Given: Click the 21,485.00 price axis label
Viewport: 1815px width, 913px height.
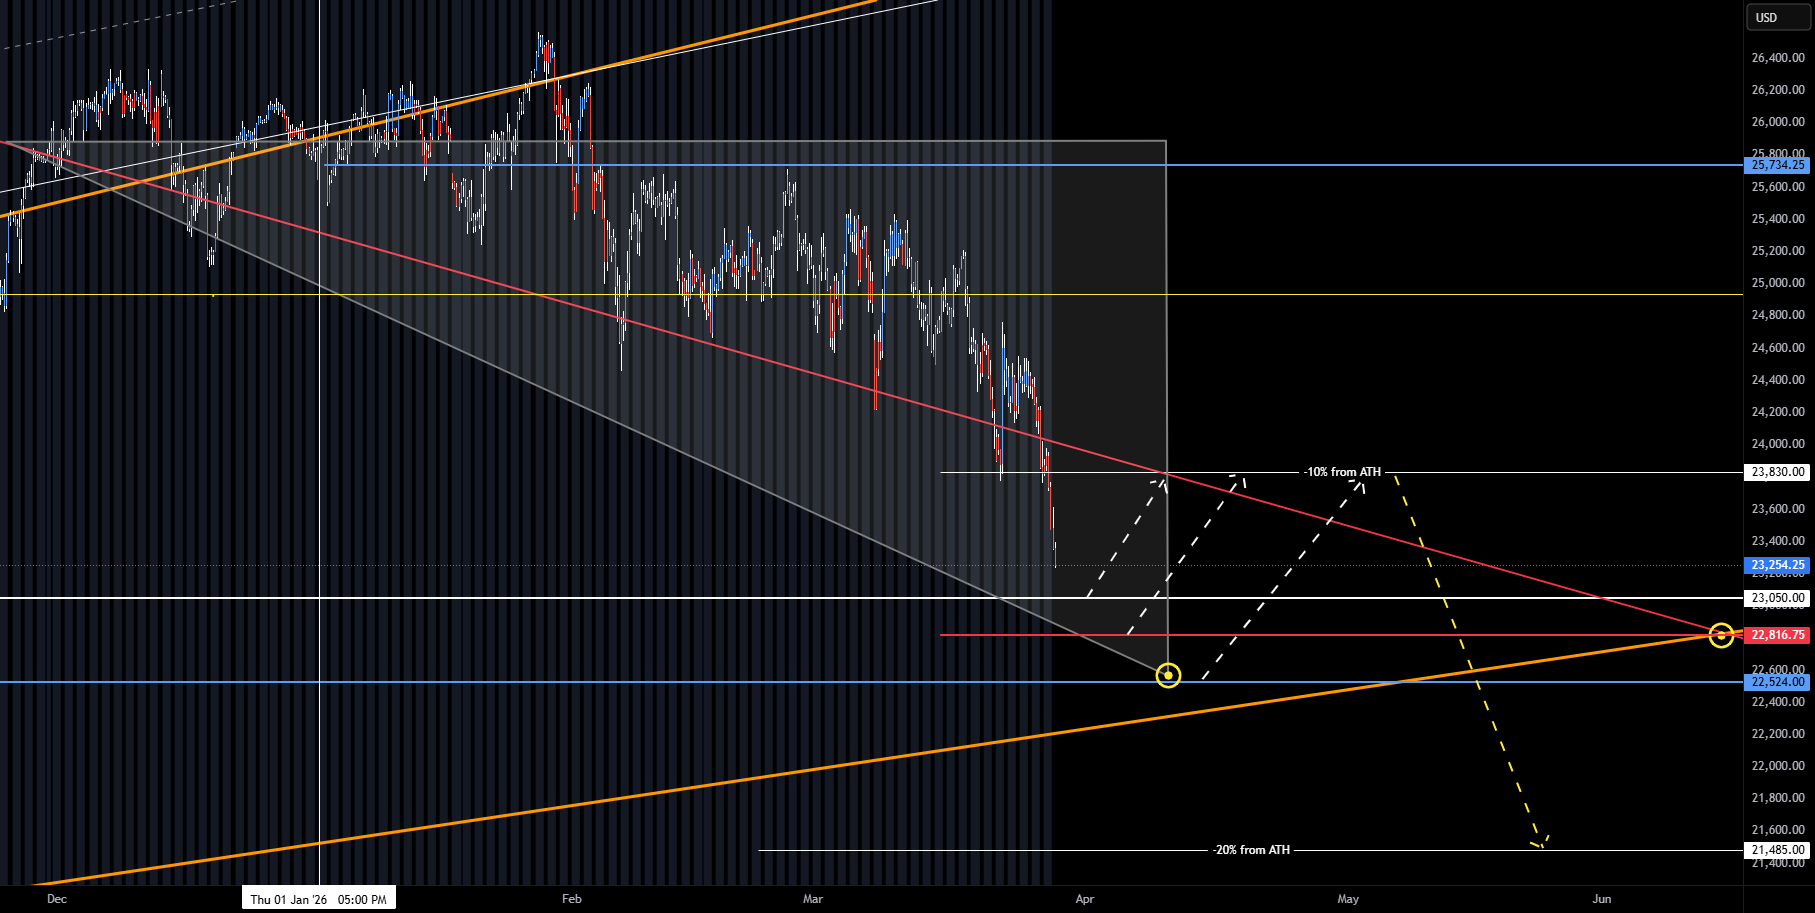Looking at the screenshot, I should 1777,850.
